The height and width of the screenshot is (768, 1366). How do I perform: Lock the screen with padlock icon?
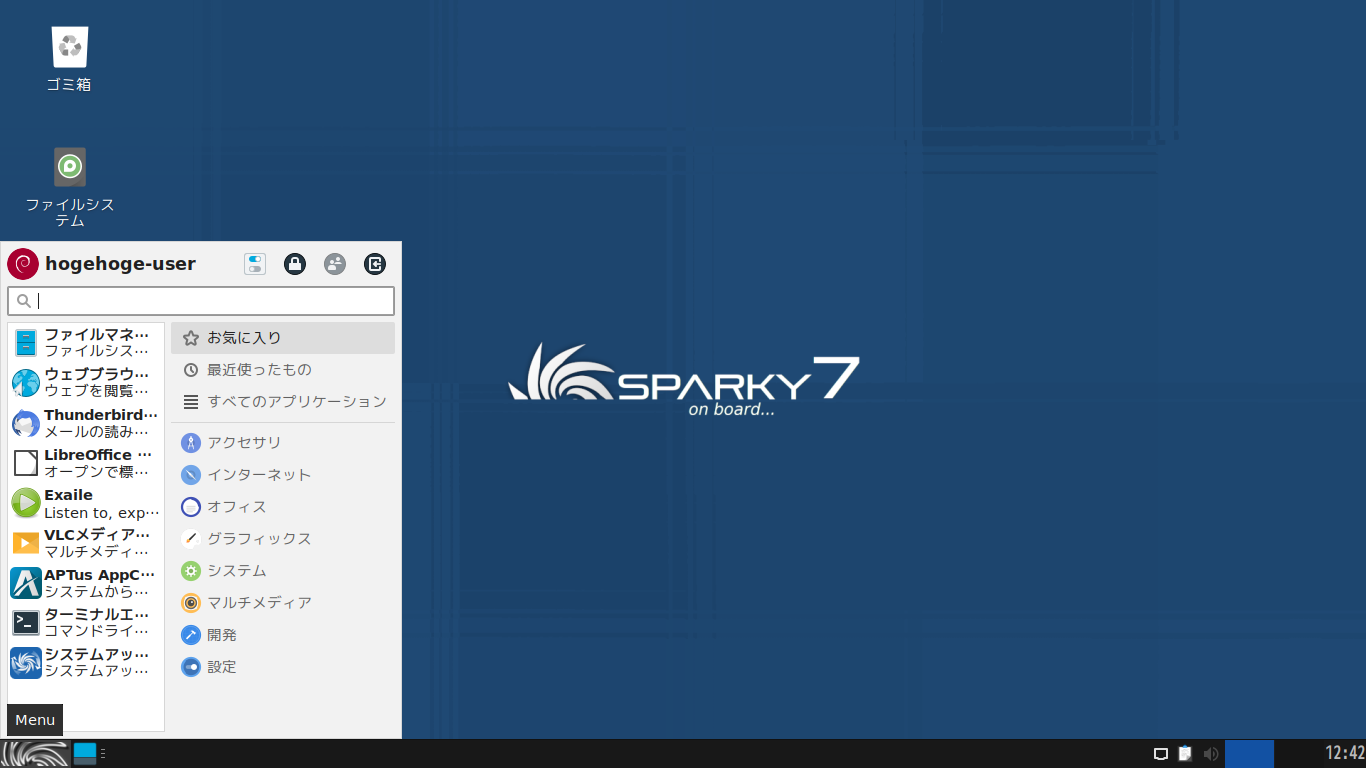[x=295, y=264]
